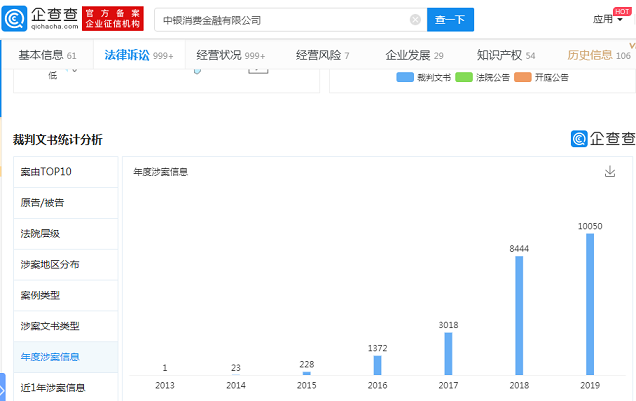
Task: Open the 应用 dropdown menu
Action: pyautogui.click(x=608, y=19)
